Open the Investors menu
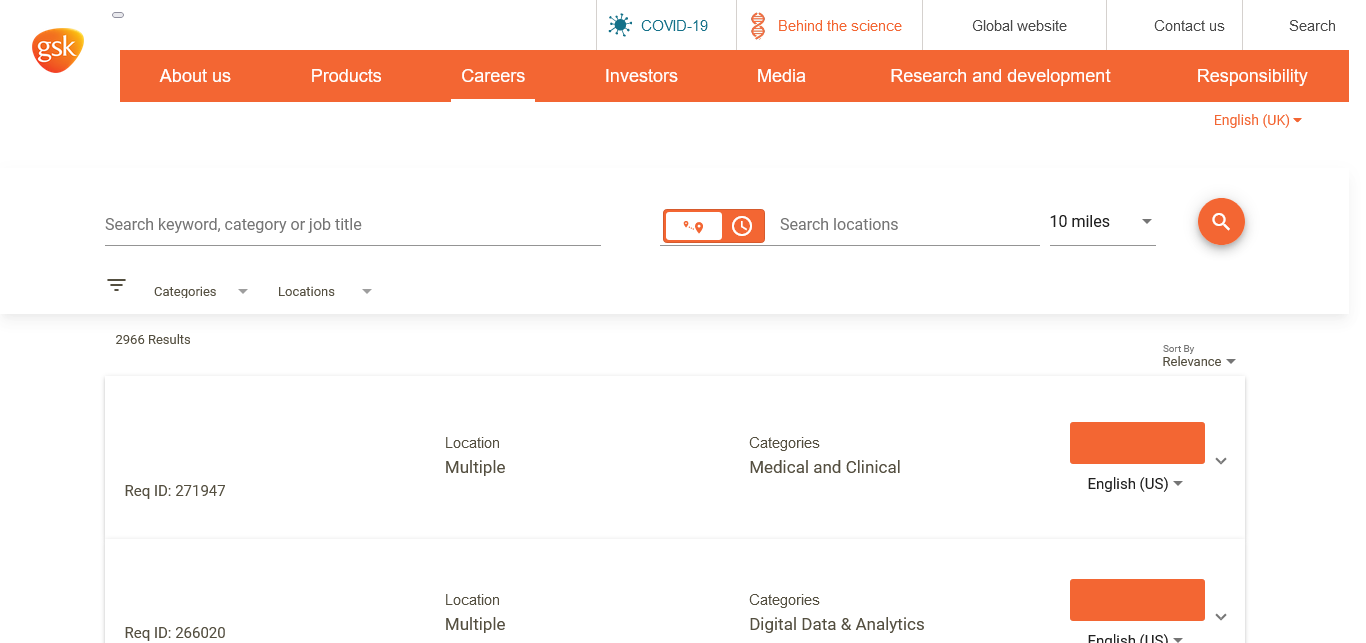This screenshot has width=1366, height=643. [641, 76]
